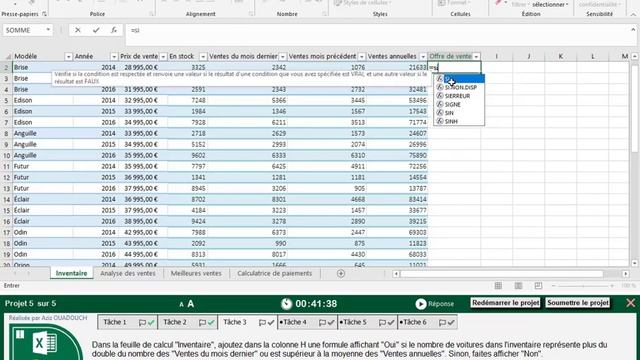Confirm the formula with the checkmark icon

tap(96, 30)
